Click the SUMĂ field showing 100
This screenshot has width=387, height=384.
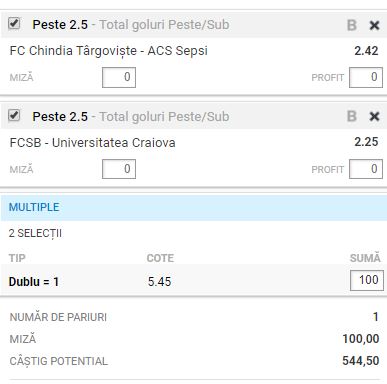coord(367,280)
